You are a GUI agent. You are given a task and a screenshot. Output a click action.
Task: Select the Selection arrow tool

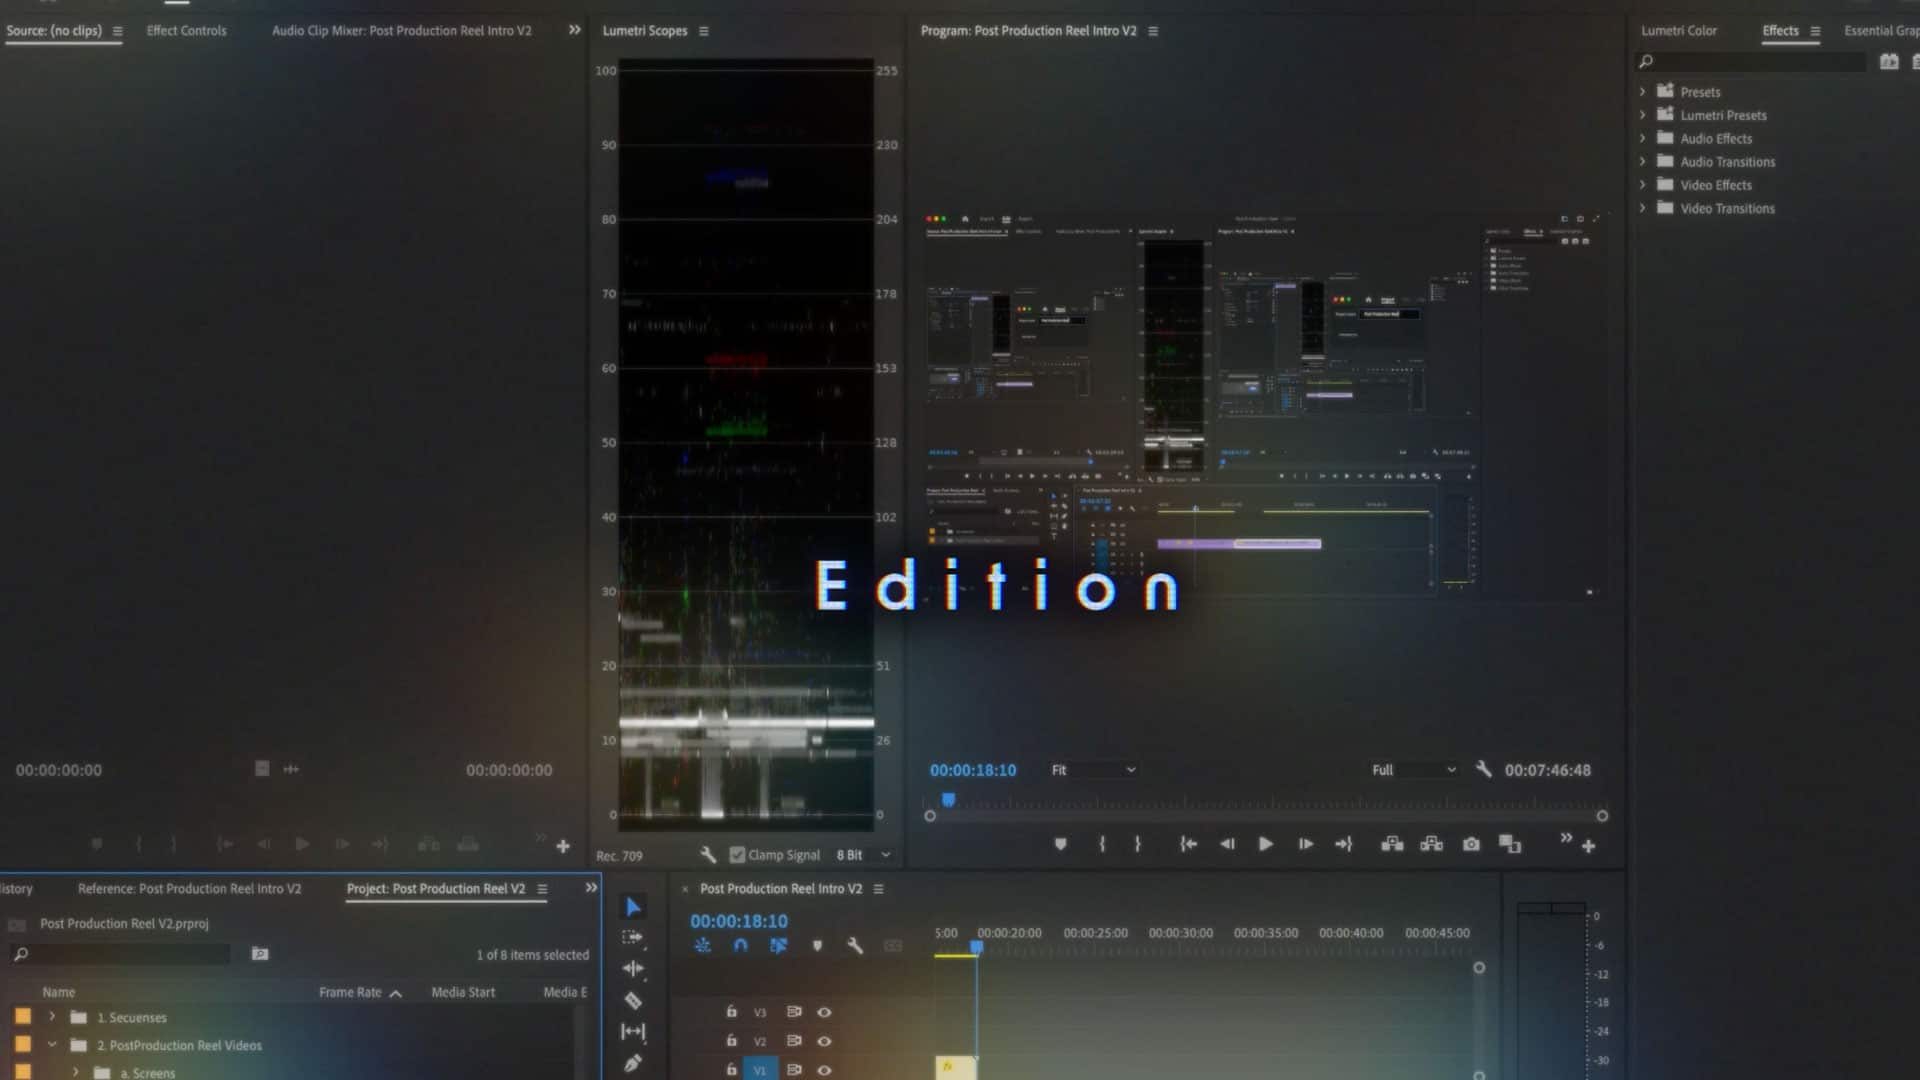pos(633,907)
